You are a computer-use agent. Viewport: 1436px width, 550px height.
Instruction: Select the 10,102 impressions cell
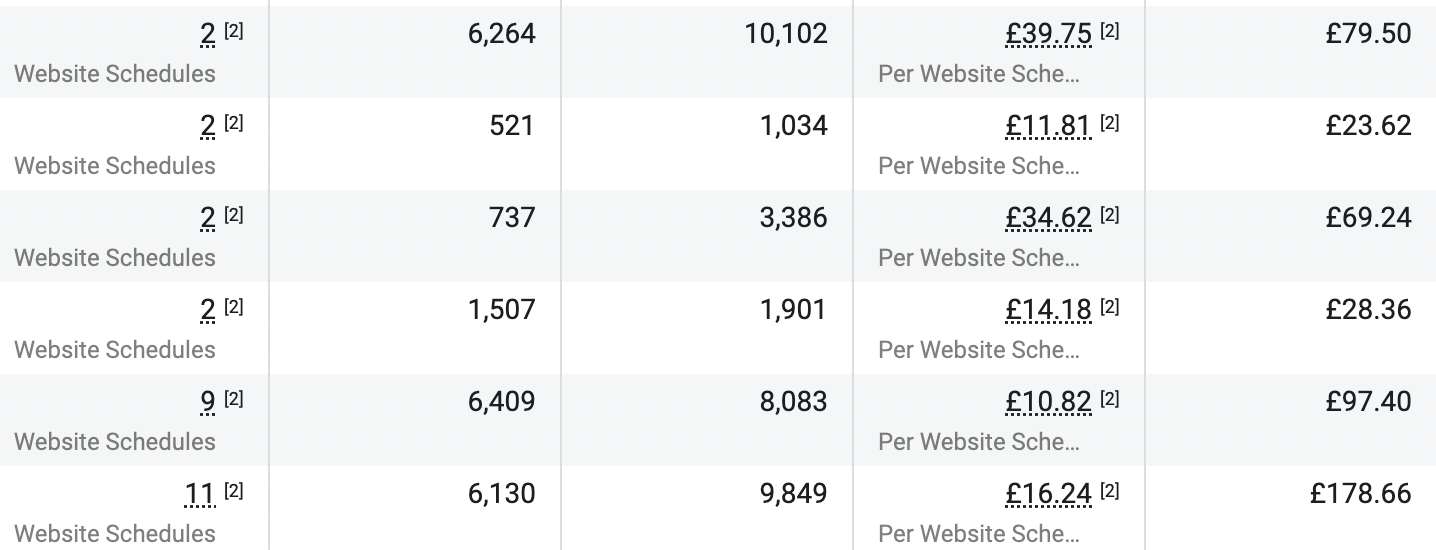tap(786, 34)
